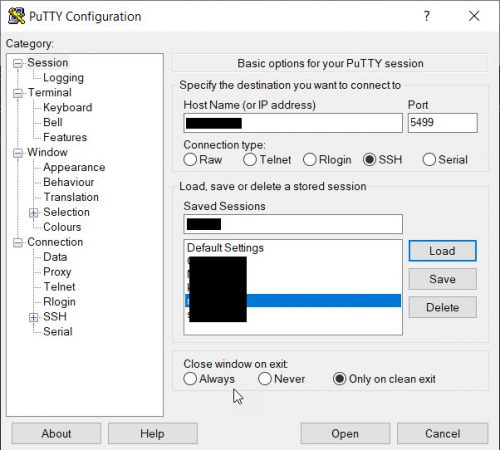500x450 pixels.
Task: Click the Saved Sessions name field
Action: (293, 224)
